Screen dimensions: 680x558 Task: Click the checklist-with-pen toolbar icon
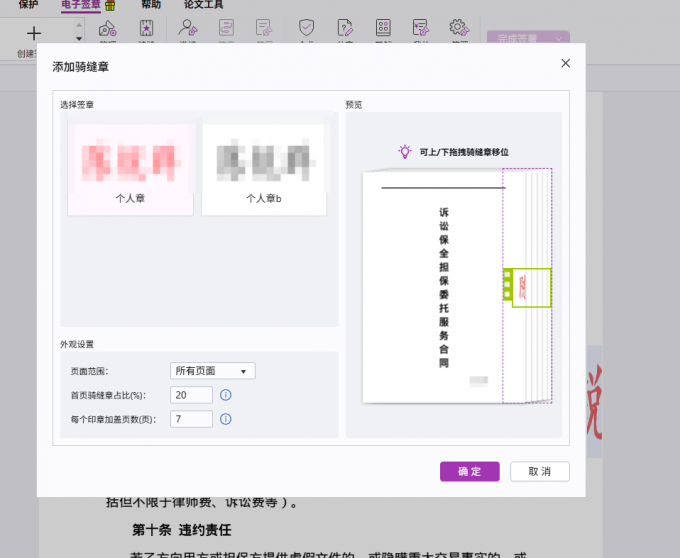(421, 28)
